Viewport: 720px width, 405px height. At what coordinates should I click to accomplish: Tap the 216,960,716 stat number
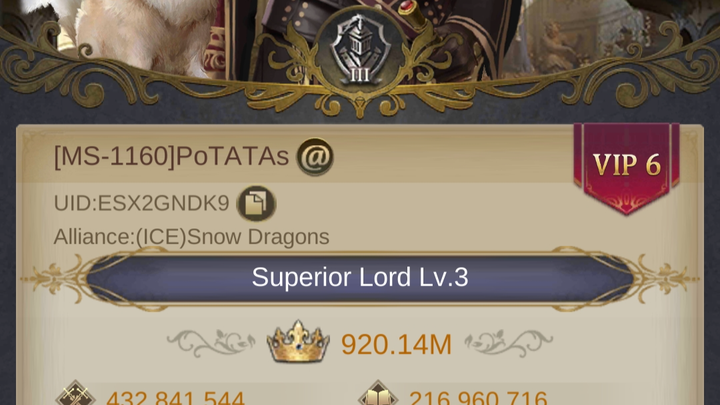click(478, 398)
